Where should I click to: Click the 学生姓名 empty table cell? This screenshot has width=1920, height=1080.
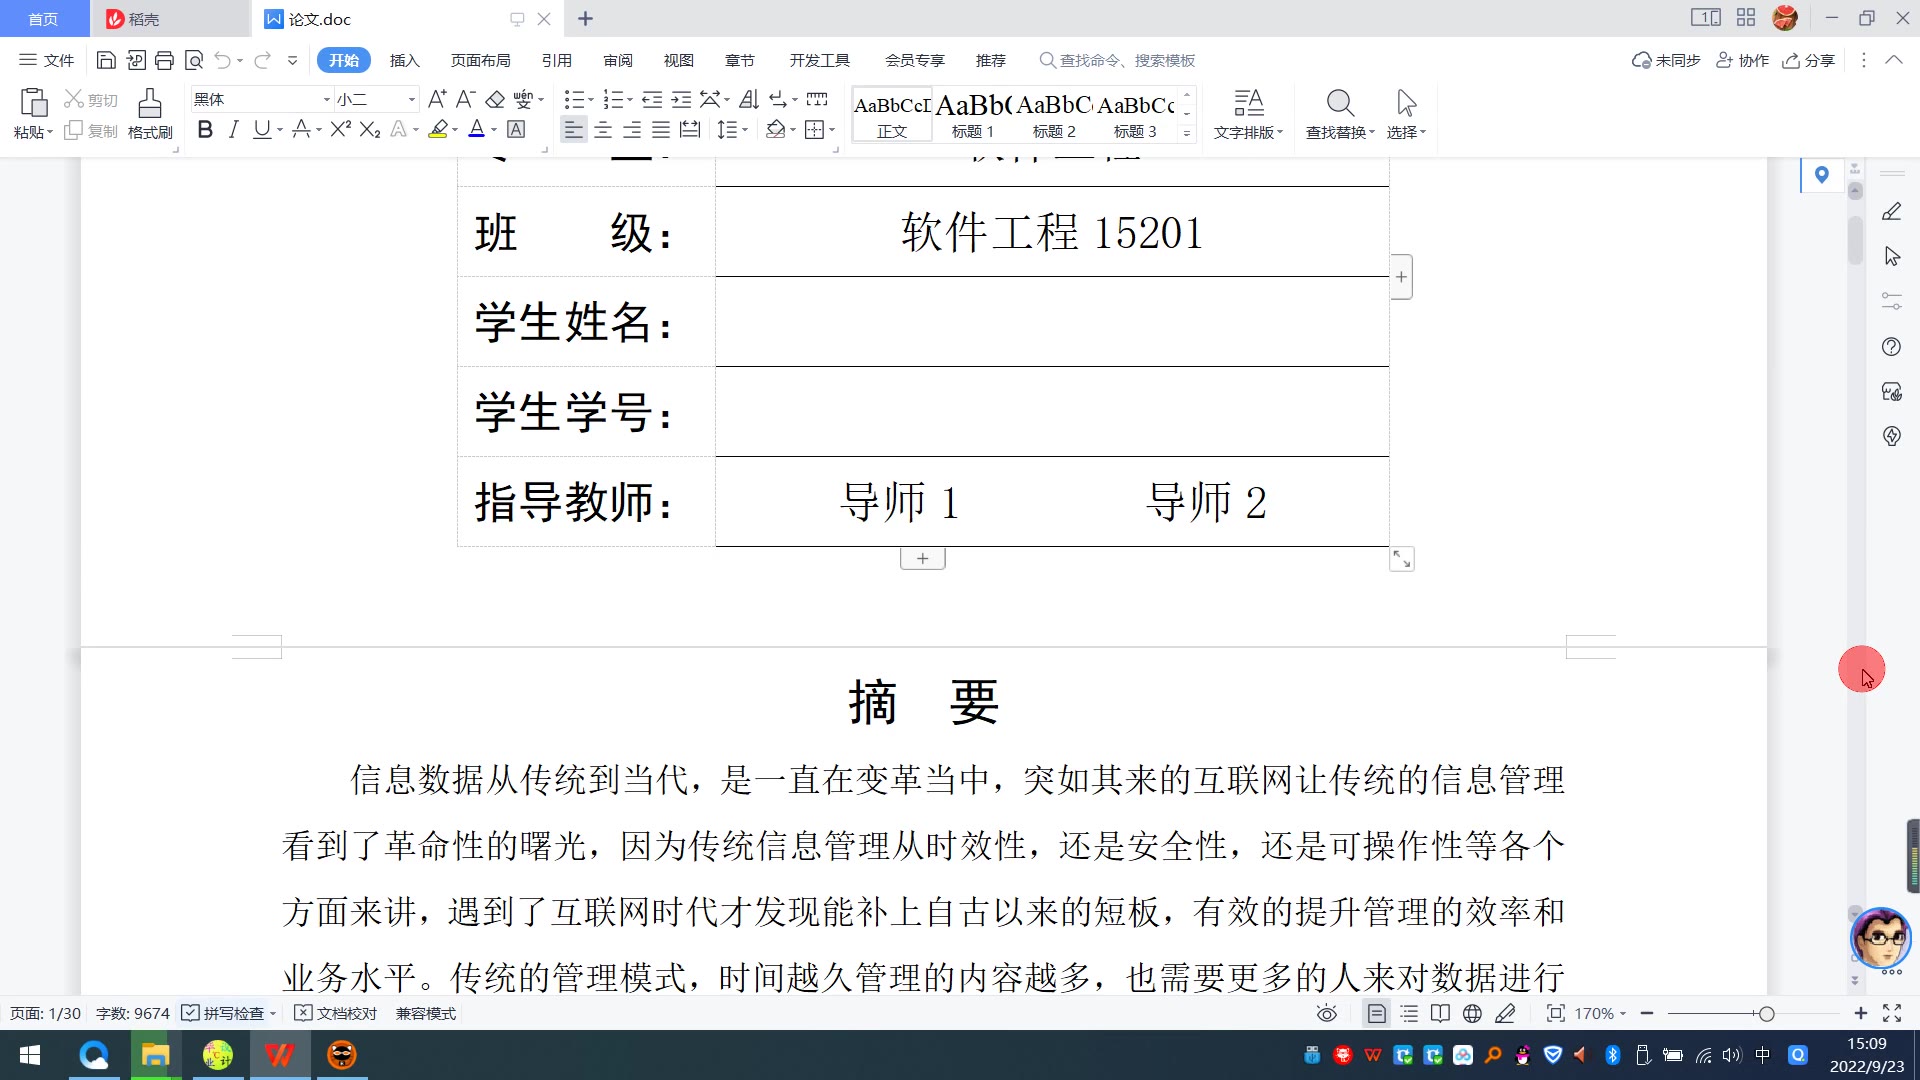[1052, 322]
